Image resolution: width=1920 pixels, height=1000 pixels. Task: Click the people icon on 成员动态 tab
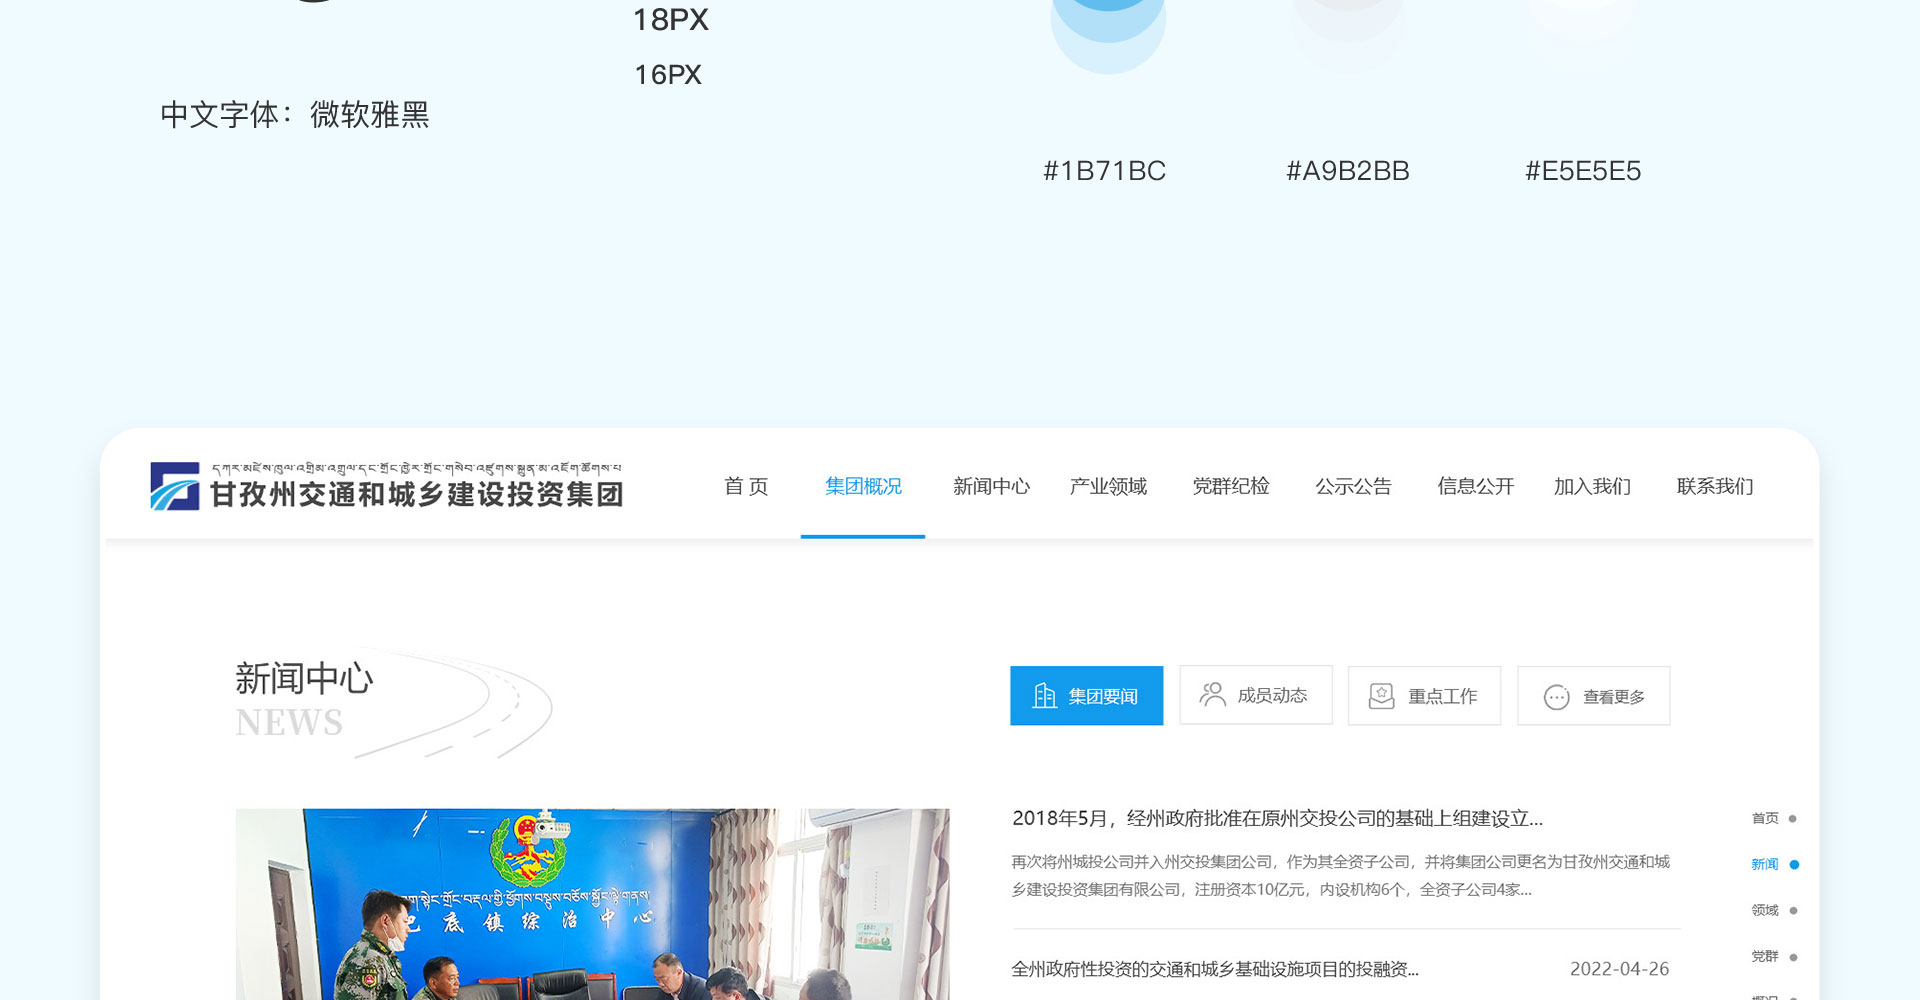1212,695
